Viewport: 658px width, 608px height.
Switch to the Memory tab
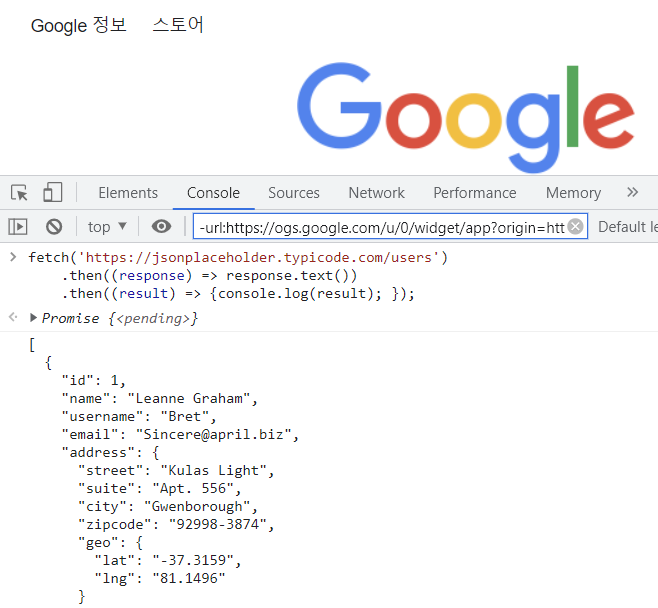point(573,193)
